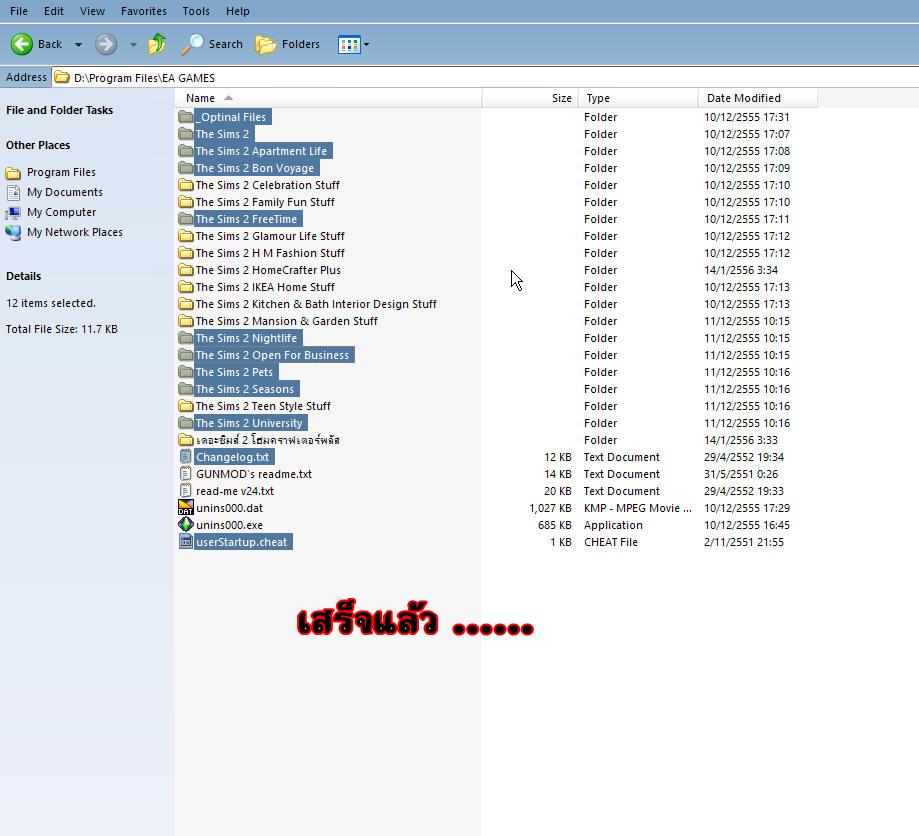The height and width of the screenshot is (836, 919).
Task: Select the Changelog.txt file icon
Action: [186, 457]
